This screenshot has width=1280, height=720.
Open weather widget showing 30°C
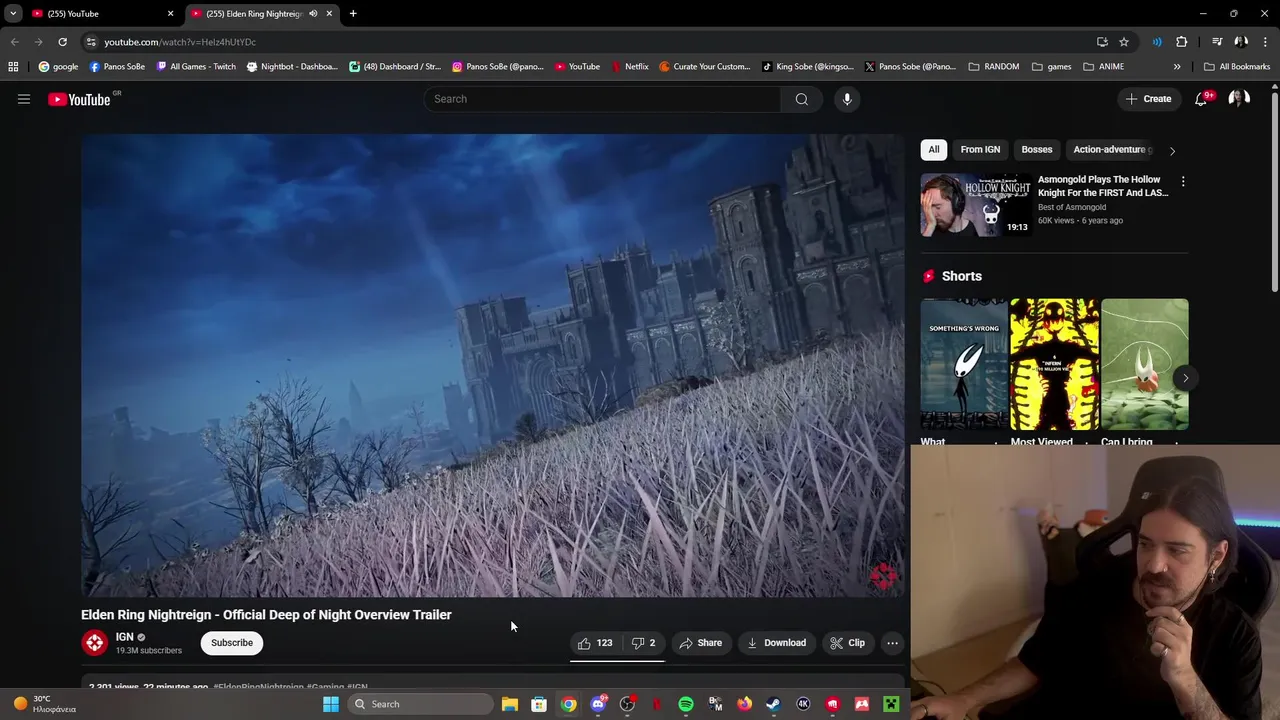tap(43, 704)
